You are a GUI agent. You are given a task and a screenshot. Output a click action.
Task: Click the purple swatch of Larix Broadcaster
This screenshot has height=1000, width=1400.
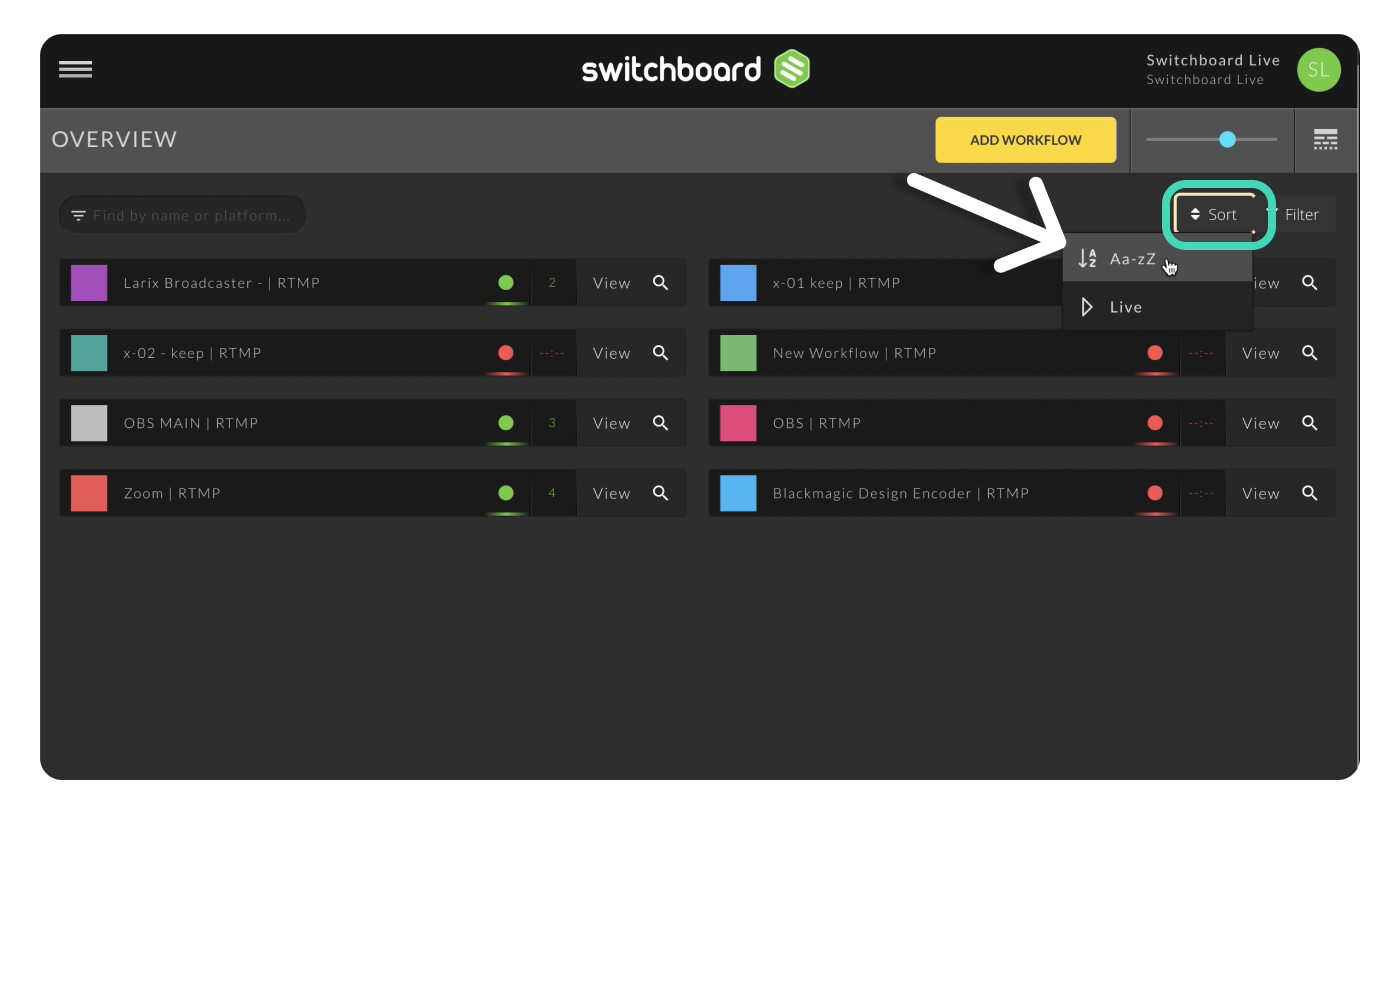89,283
